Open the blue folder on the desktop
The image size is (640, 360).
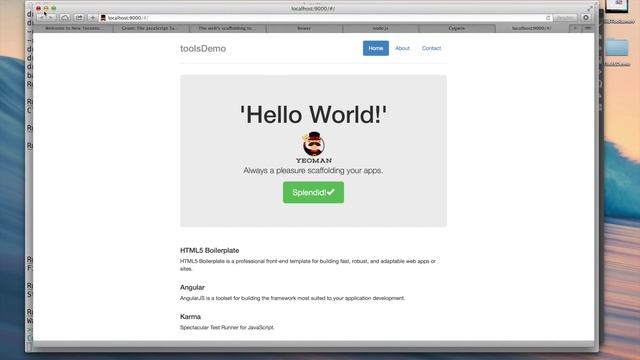617,48
